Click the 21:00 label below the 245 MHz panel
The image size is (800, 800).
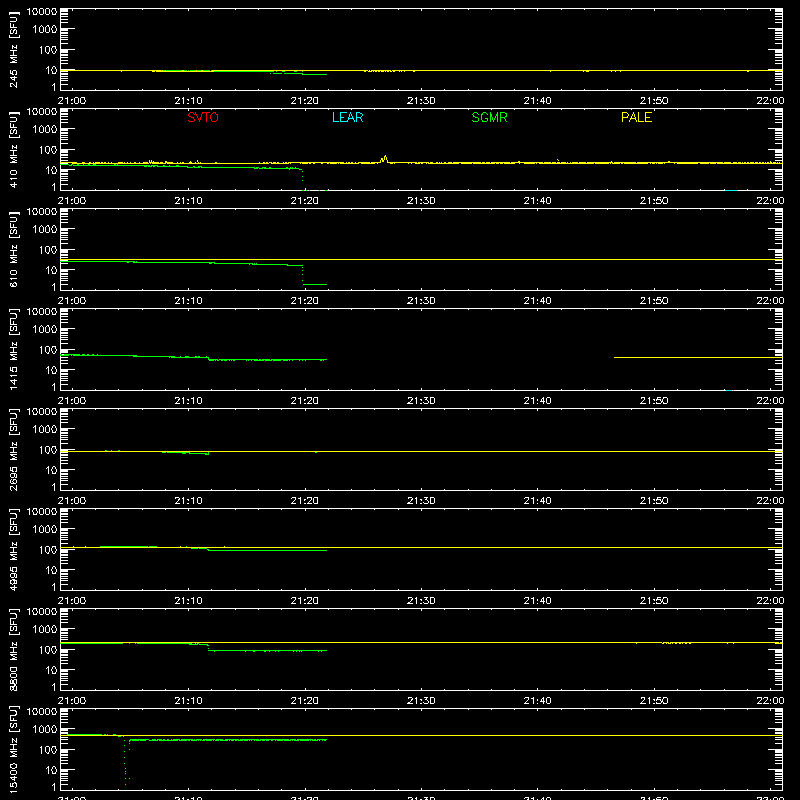72,101
